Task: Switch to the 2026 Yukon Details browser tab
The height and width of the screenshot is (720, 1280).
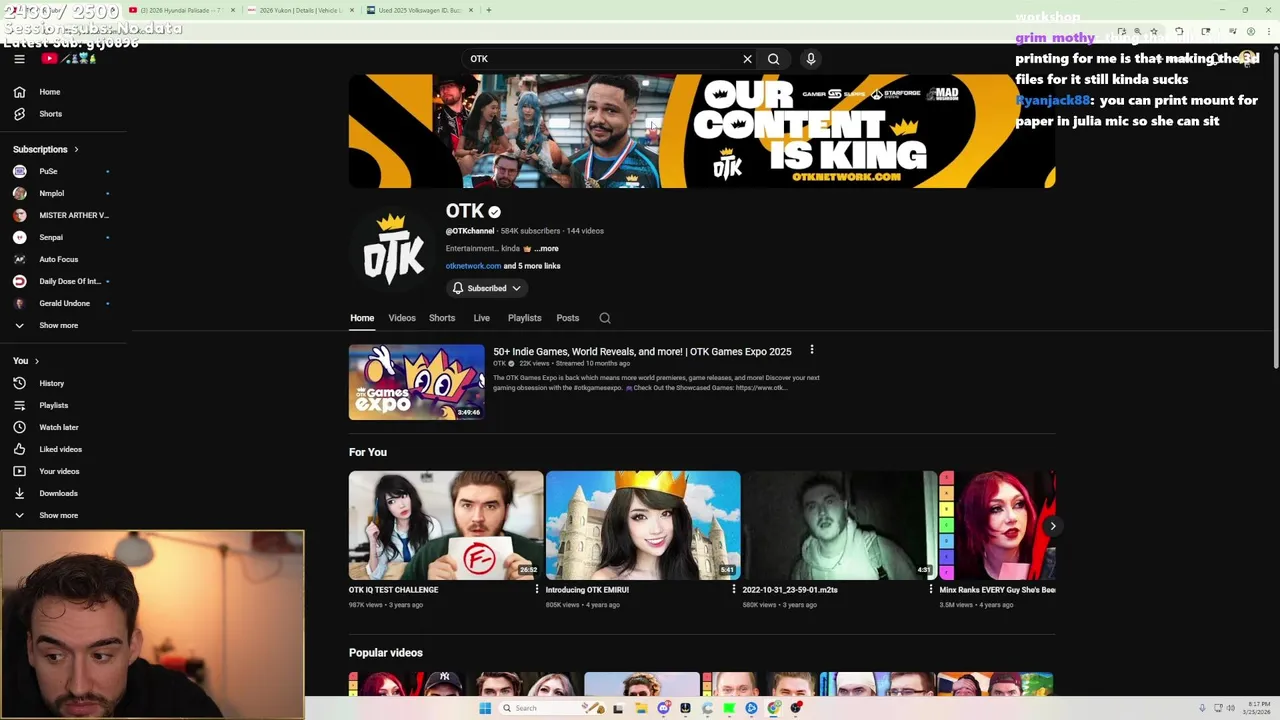Action: (x=301, y=10)
